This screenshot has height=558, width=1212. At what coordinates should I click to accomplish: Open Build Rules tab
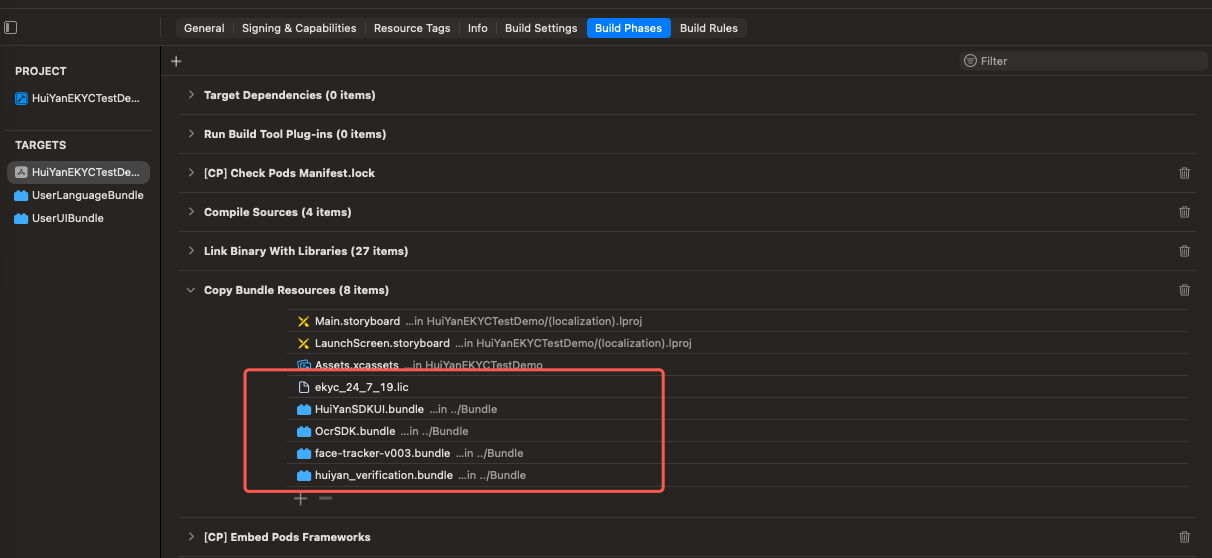(x=709, y=28)
